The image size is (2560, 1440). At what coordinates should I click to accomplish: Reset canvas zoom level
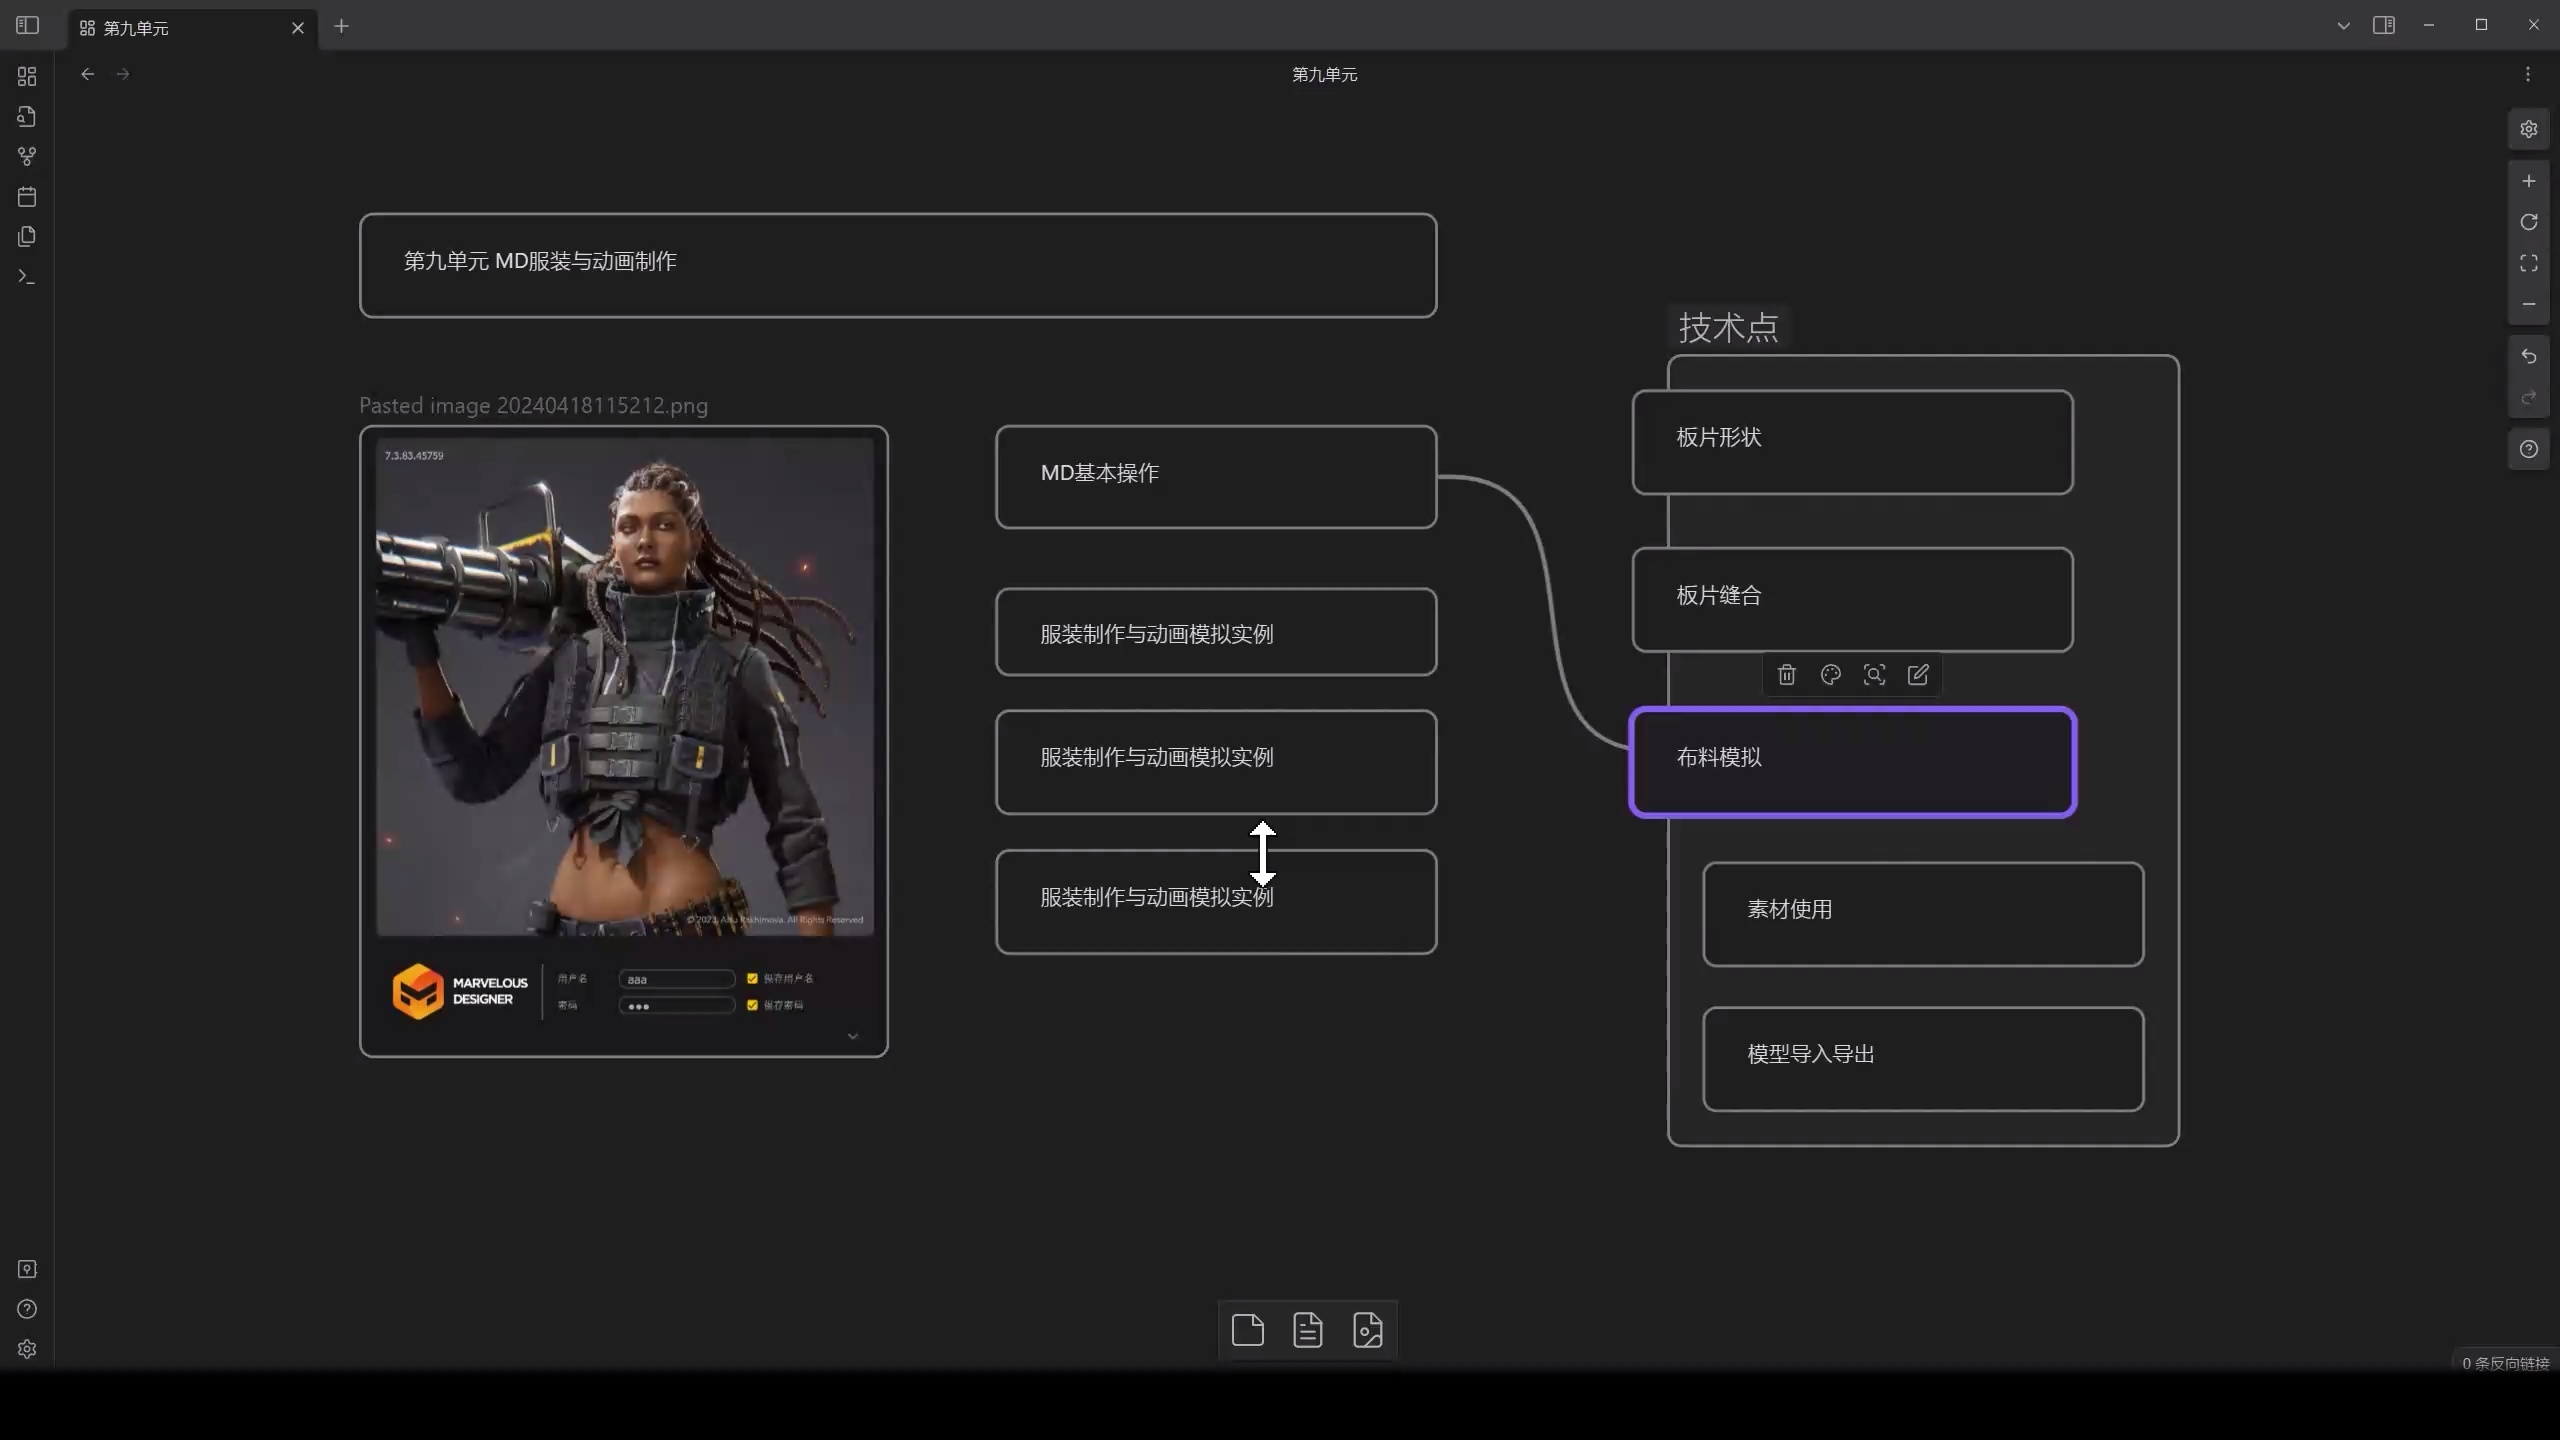(x=2529, y=222)
